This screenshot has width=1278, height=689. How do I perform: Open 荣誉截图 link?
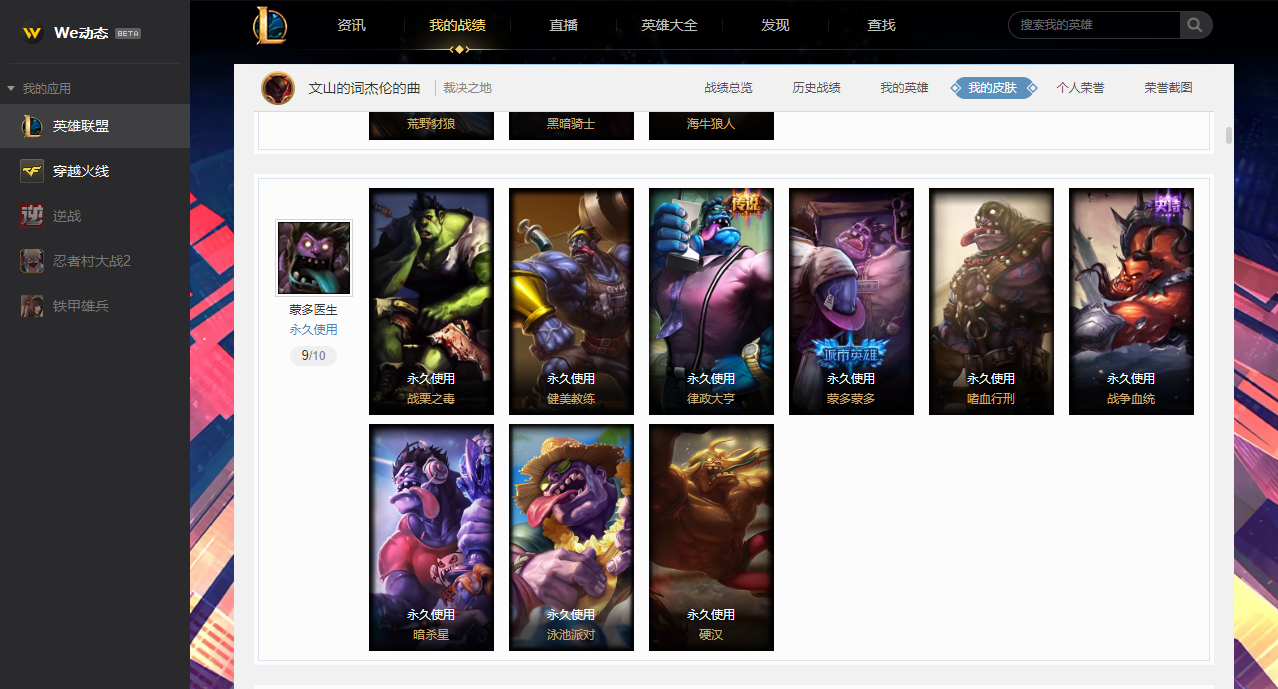point(1168,88)
